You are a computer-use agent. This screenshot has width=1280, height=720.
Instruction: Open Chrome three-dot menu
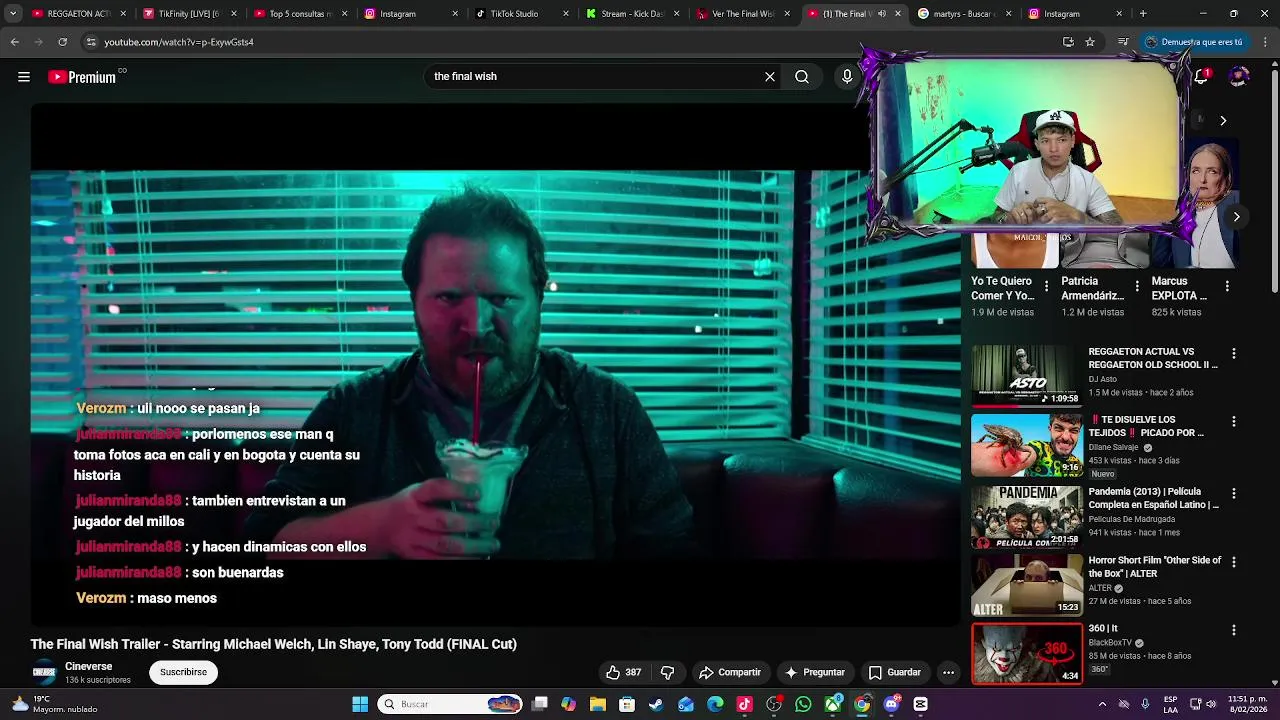point(1266,42)
